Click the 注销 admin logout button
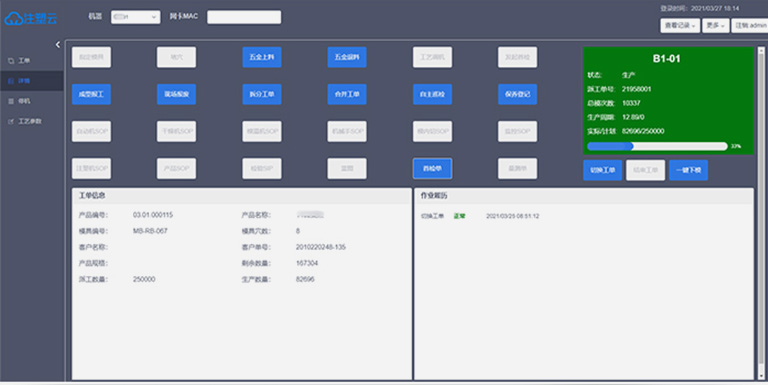The height and width of the screenshot is (385, 768). coord(749,25)
